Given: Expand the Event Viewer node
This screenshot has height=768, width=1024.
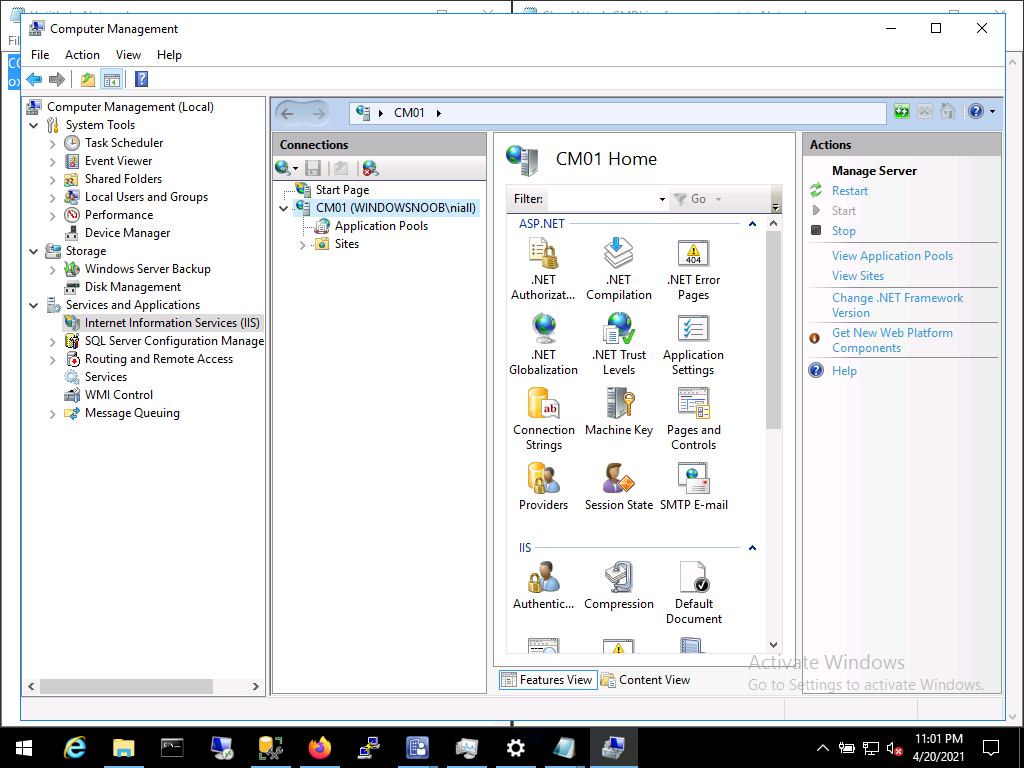Looking at the screenshot, I should [x=53, y=161].
